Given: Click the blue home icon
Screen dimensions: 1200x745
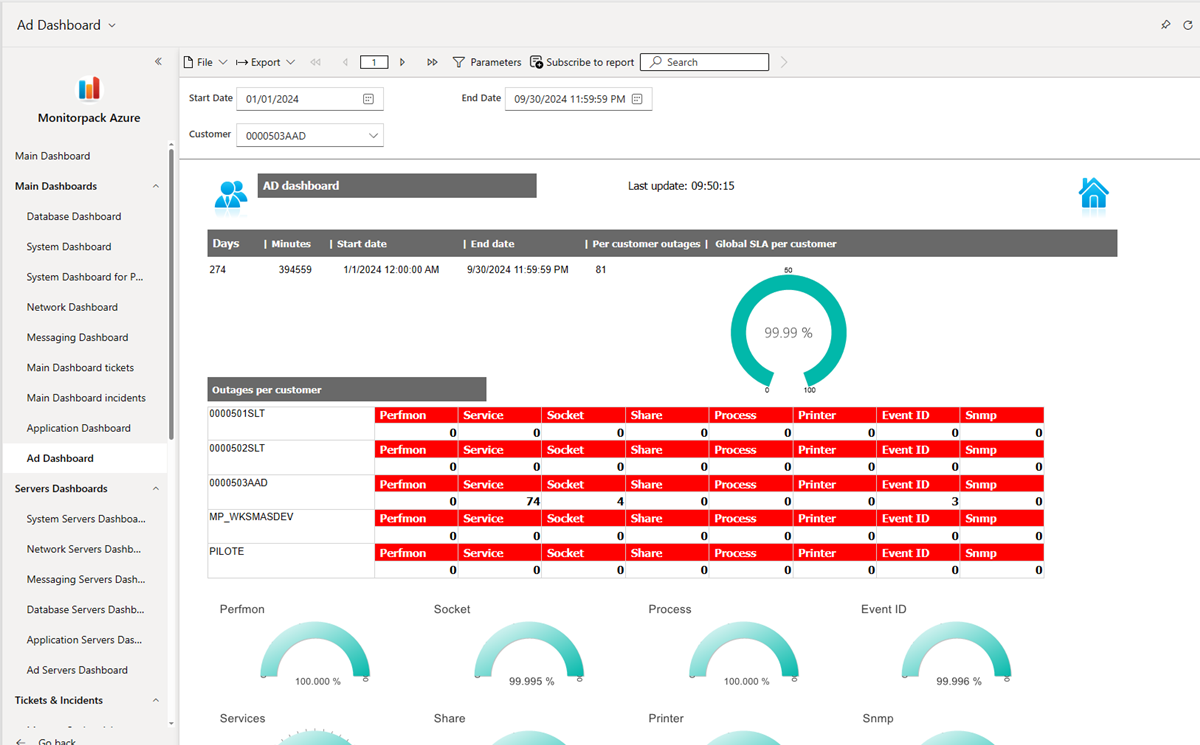Looking at the screenshot, I should [1093, 192].
